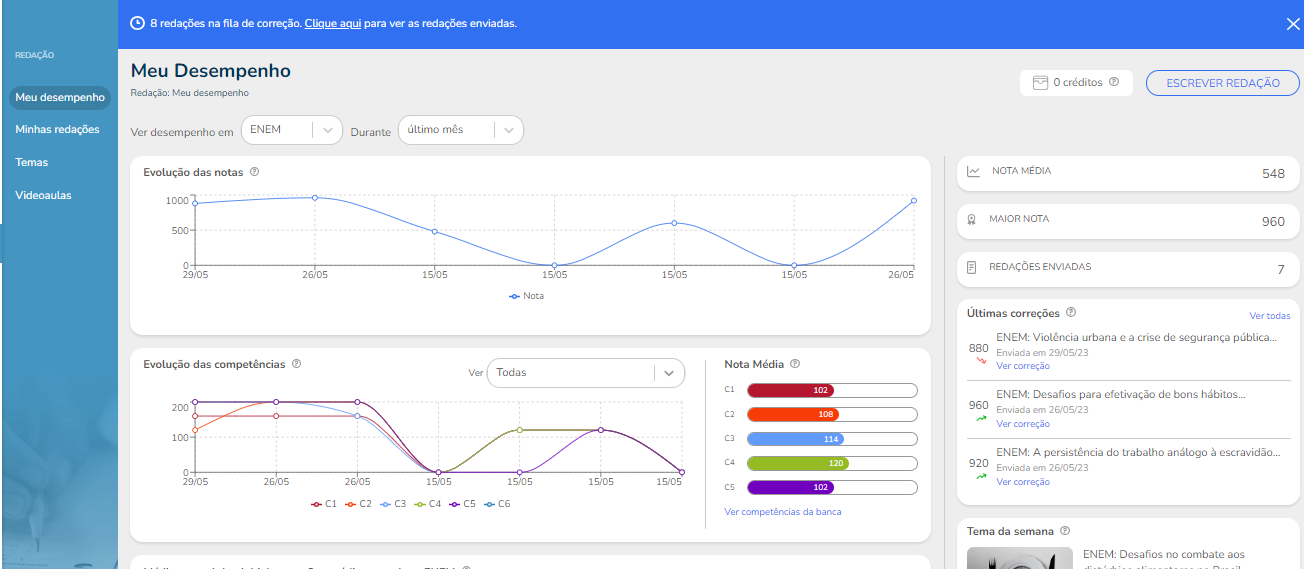
Task: Show help for Evolução das competências
Action: pos(296,364)
